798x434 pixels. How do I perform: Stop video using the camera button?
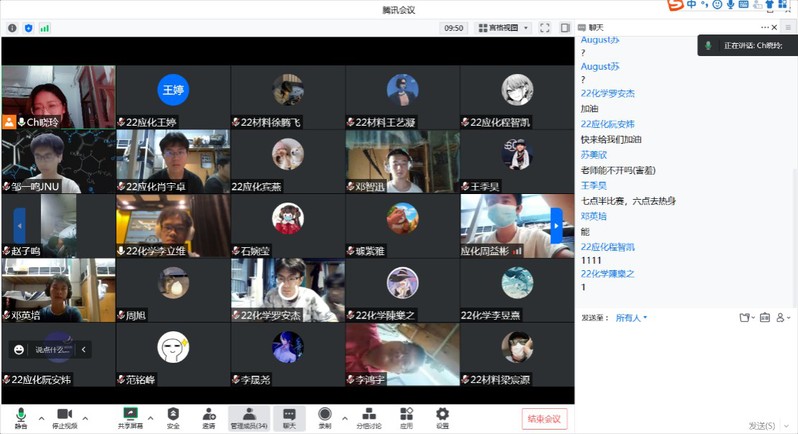[x=65, y=416]
